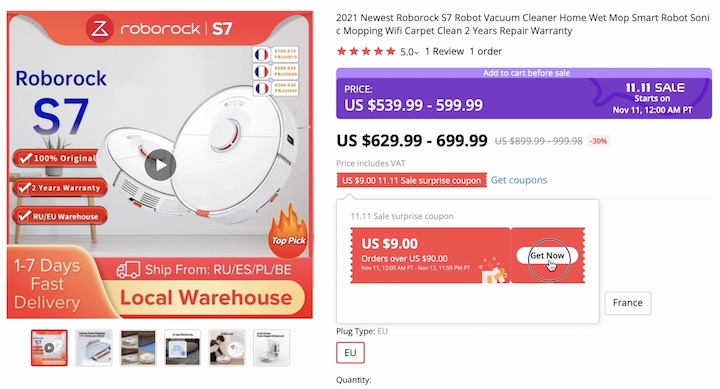This screenshot has height=389, width=720.
Task: Select the France ship-from option
Action: (627, 303)
